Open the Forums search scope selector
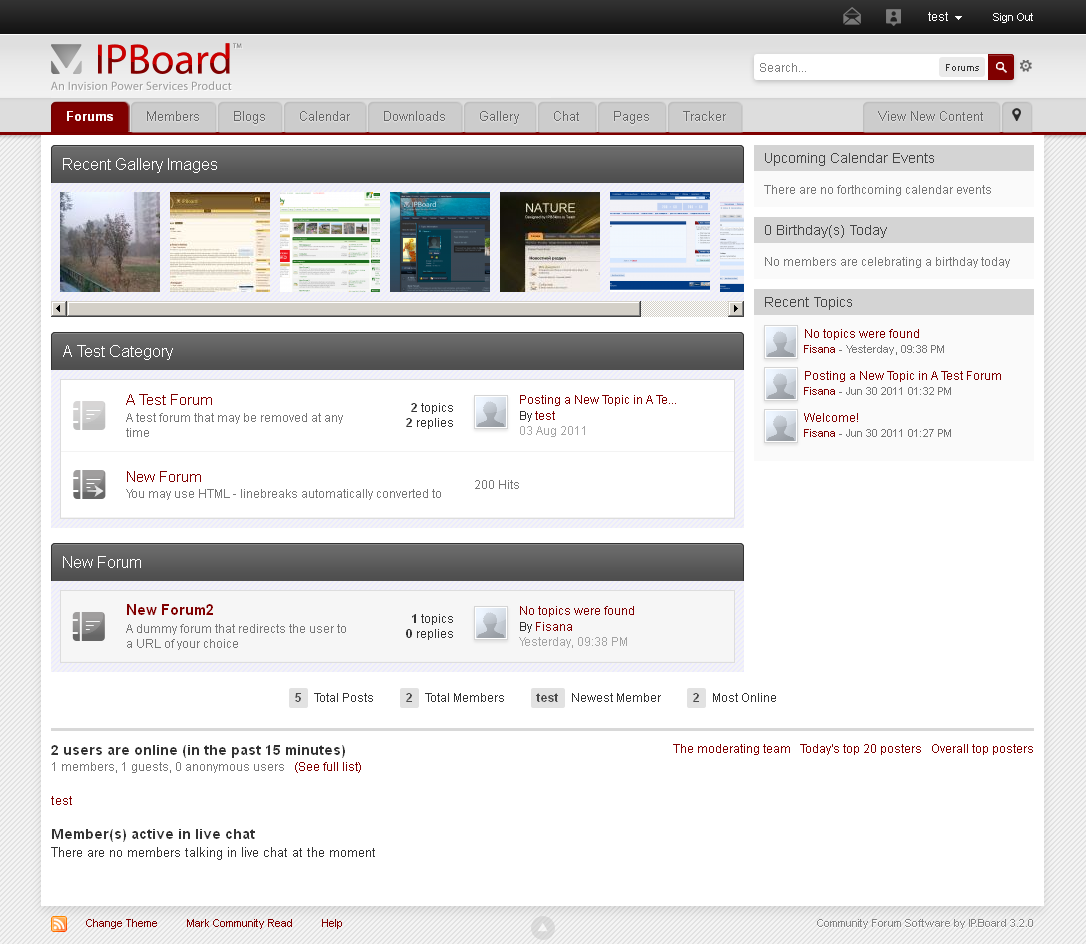Screen dimensions: 1086x944 coord(962,67)
